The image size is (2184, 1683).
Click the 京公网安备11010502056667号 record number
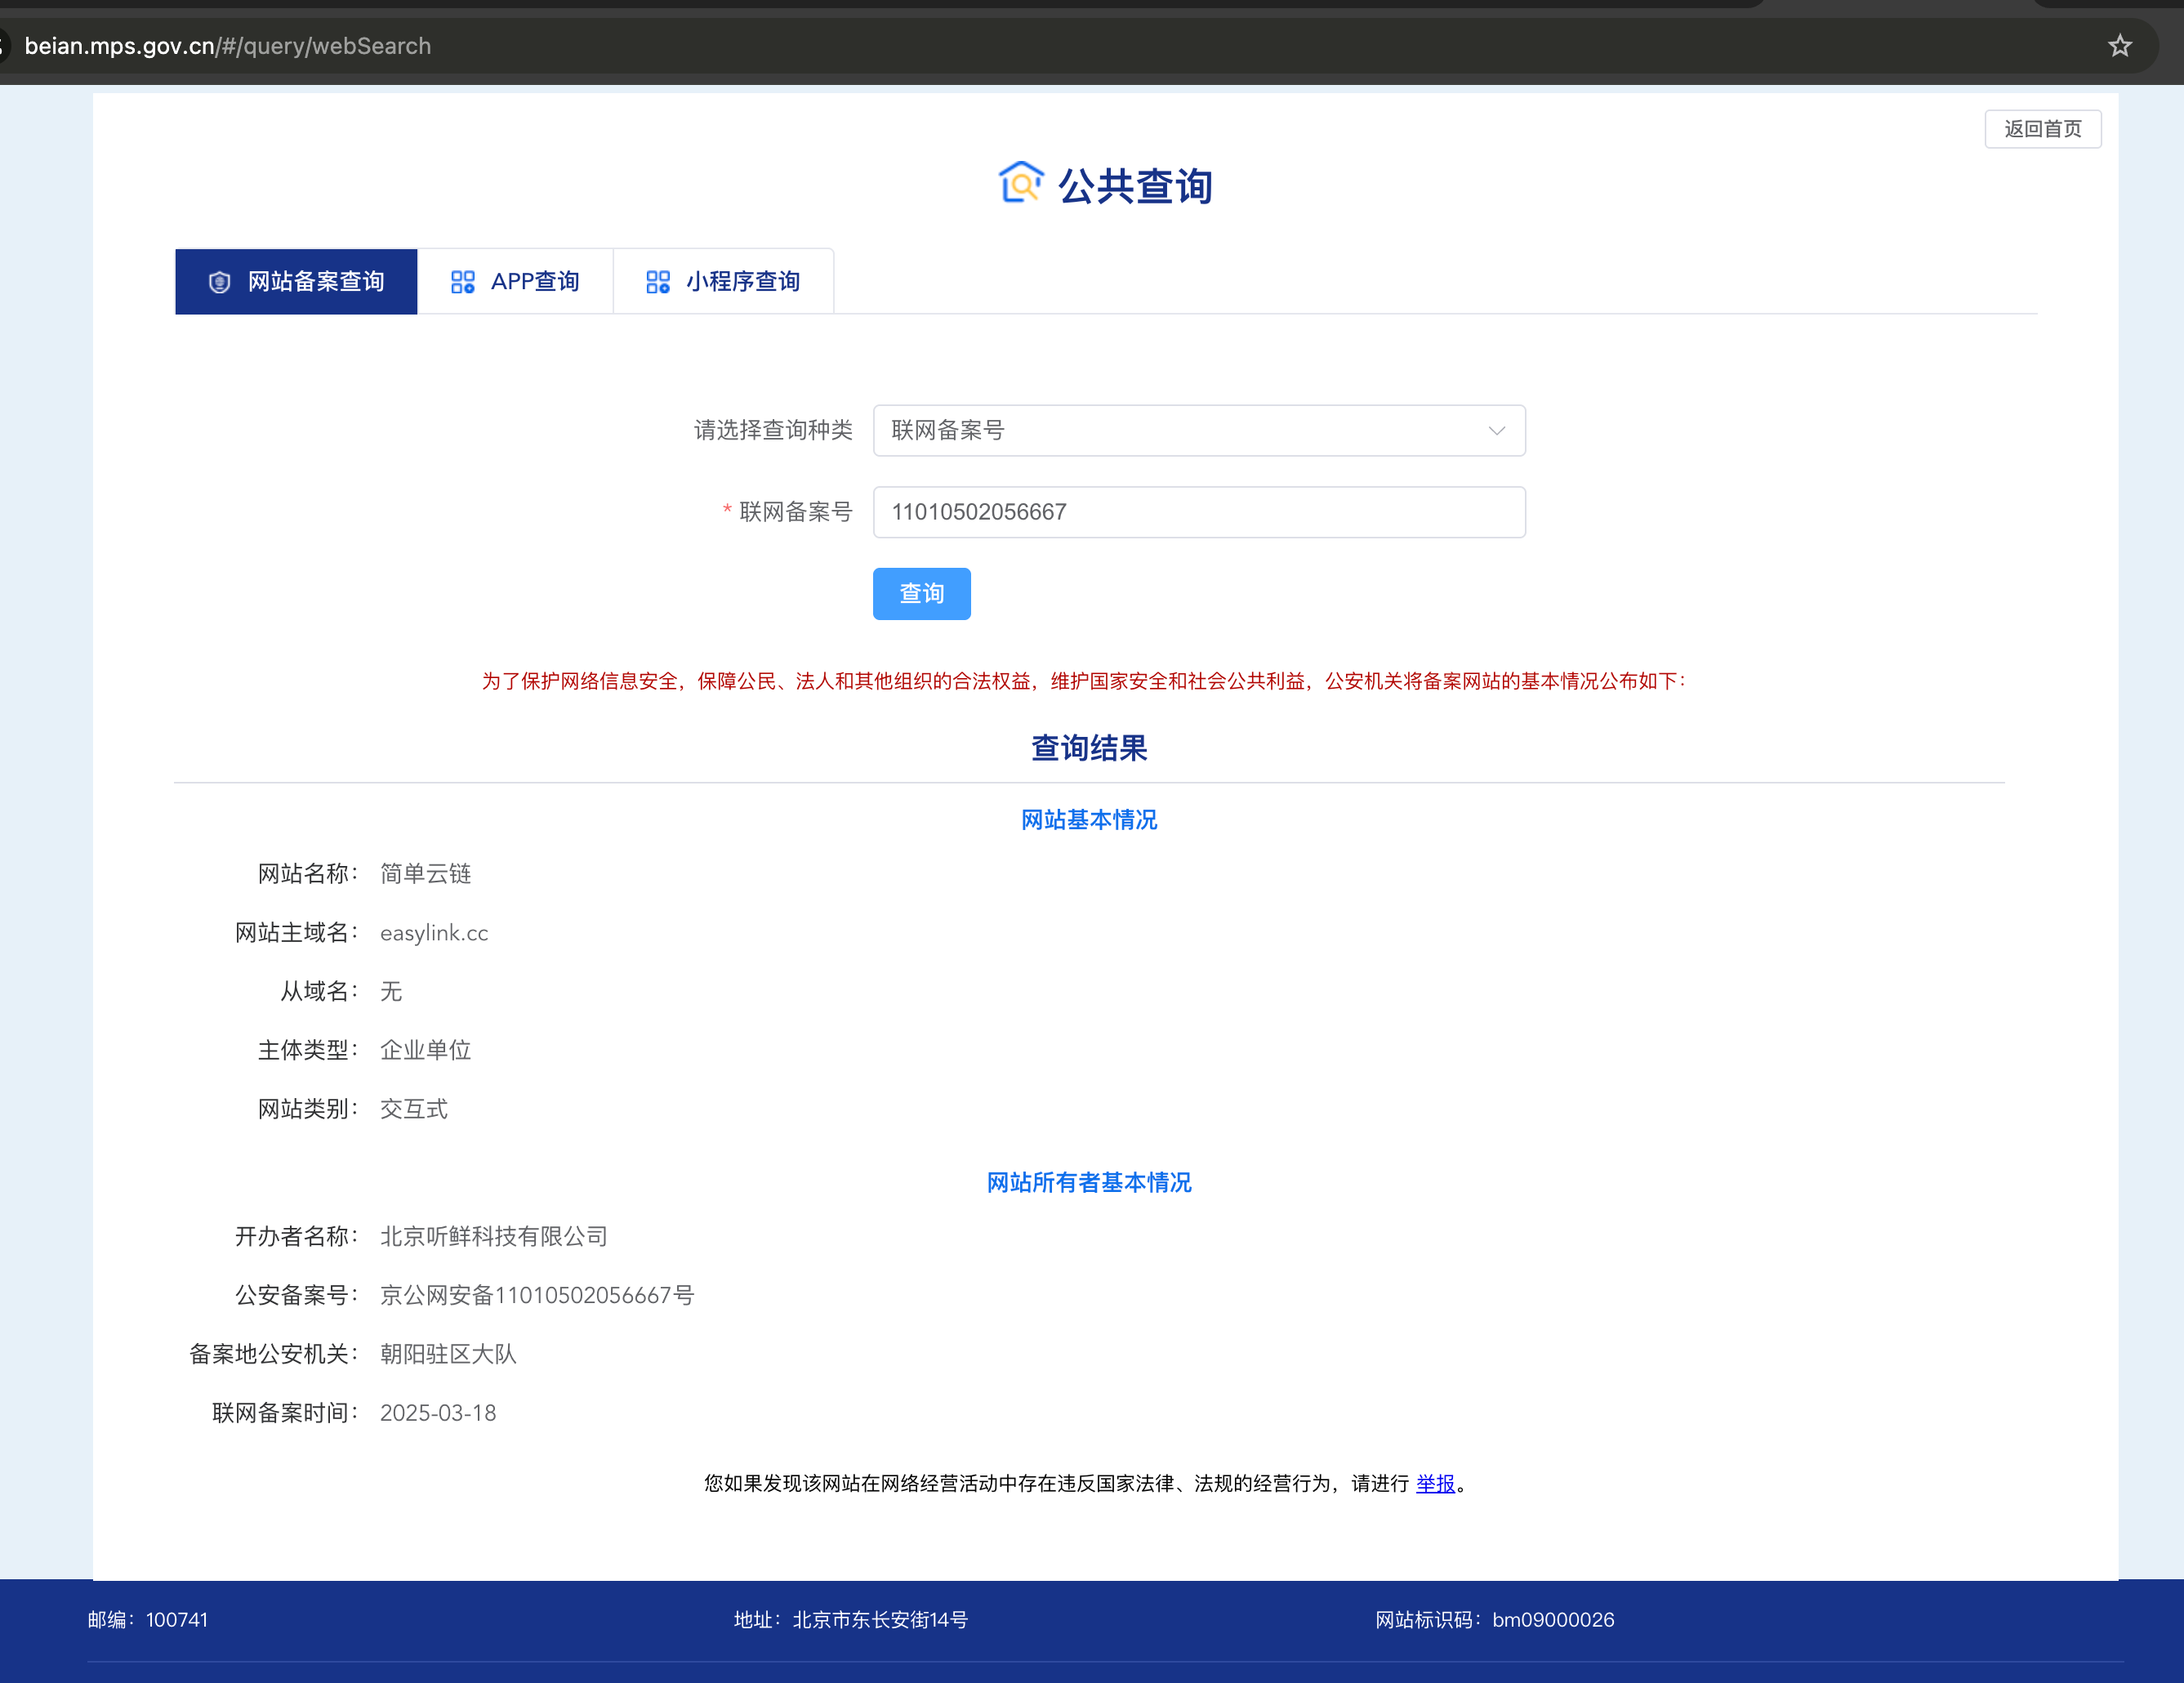537,1295
